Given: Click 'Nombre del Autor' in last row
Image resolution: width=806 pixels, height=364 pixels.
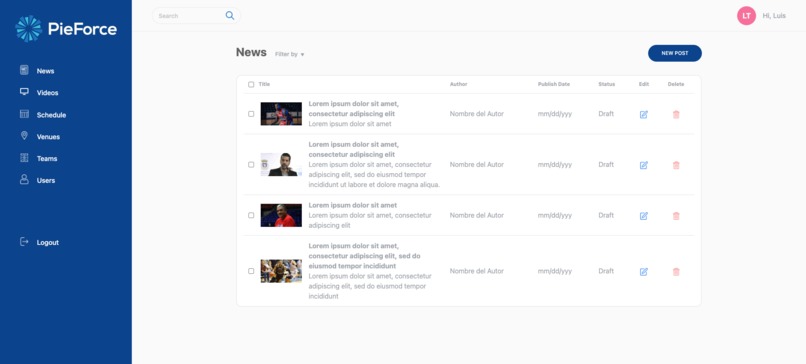Looking at the screenshot, I should [477, 271].
